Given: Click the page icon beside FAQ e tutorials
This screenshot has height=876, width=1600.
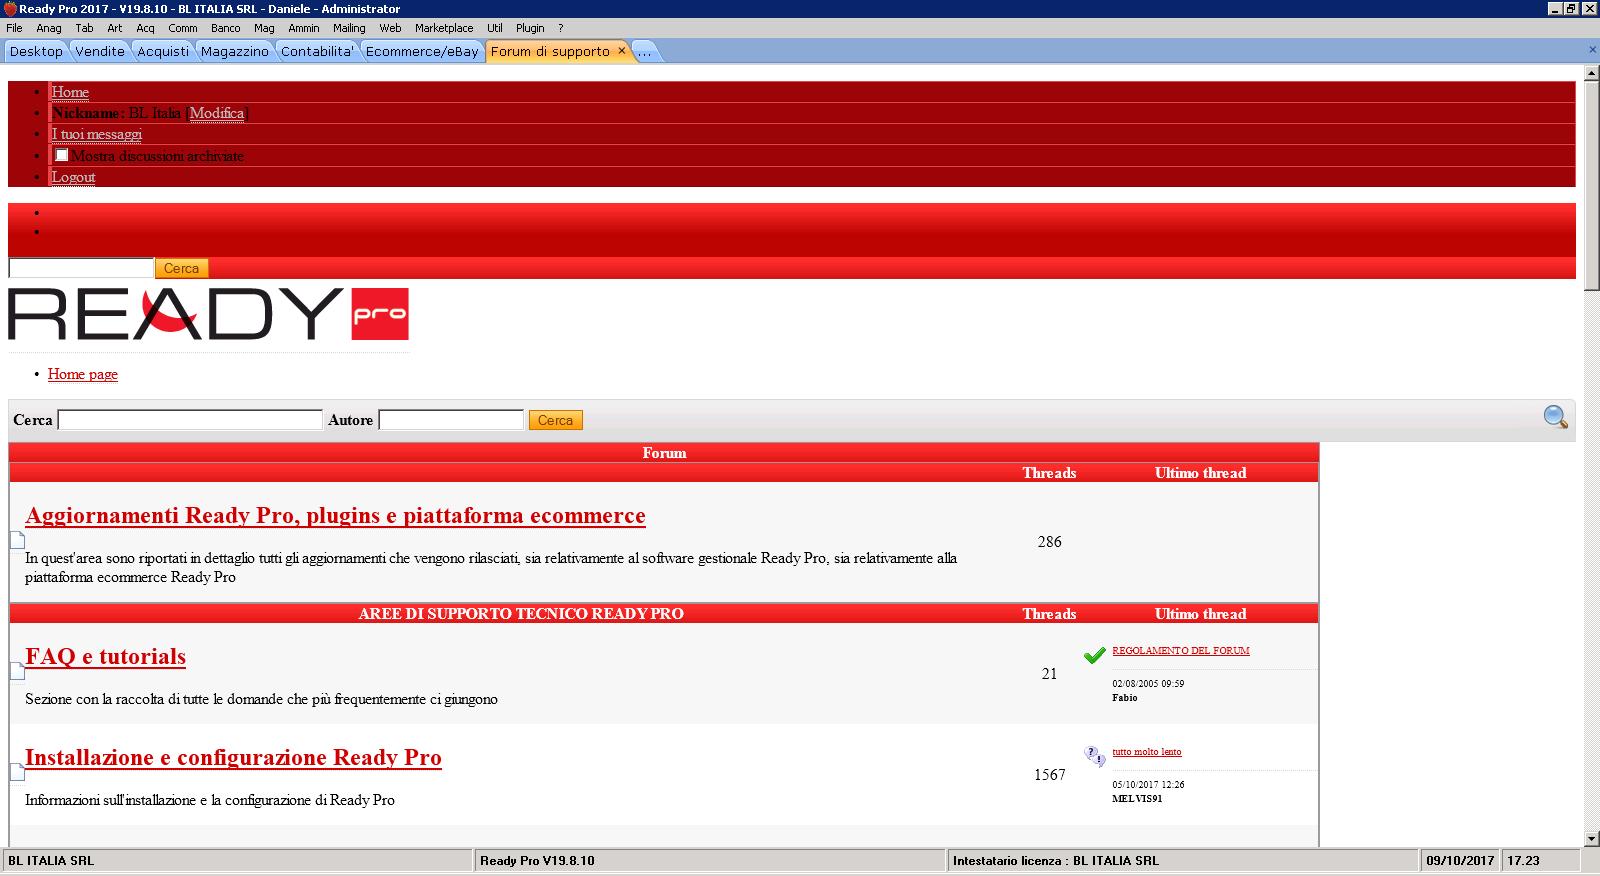Looking at the screenshot, I should click(17, 670).
